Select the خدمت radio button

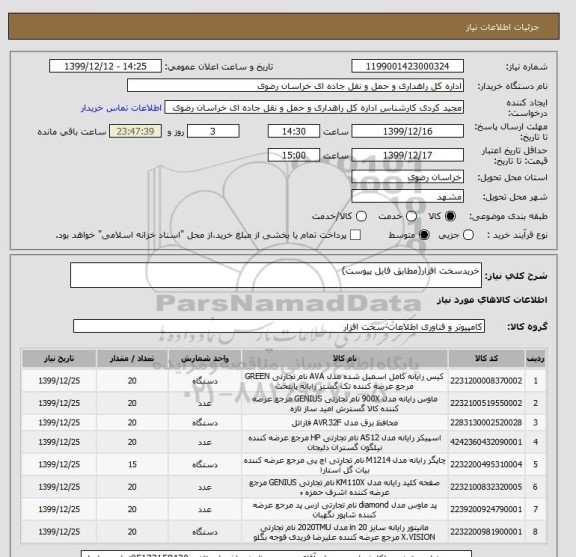pyautogui.click(x=411, y=216)
